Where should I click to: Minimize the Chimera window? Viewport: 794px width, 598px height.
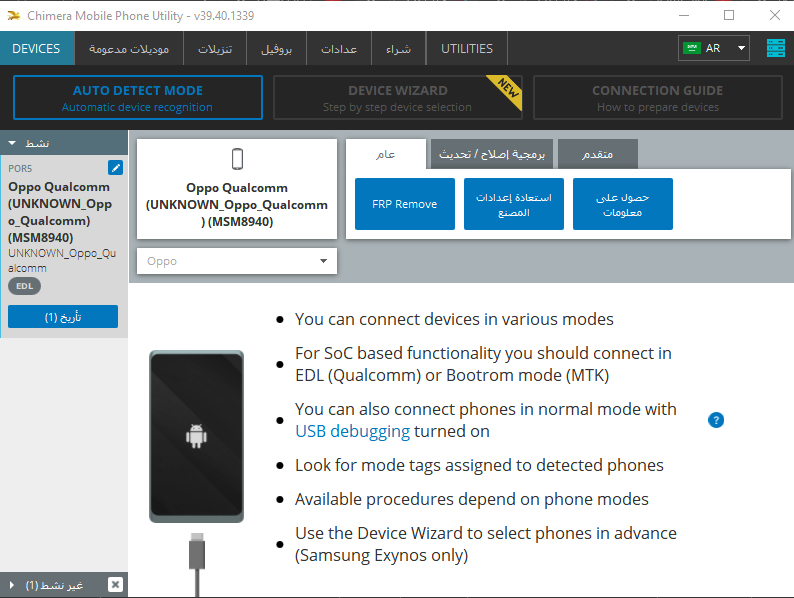tap(684, 16)
